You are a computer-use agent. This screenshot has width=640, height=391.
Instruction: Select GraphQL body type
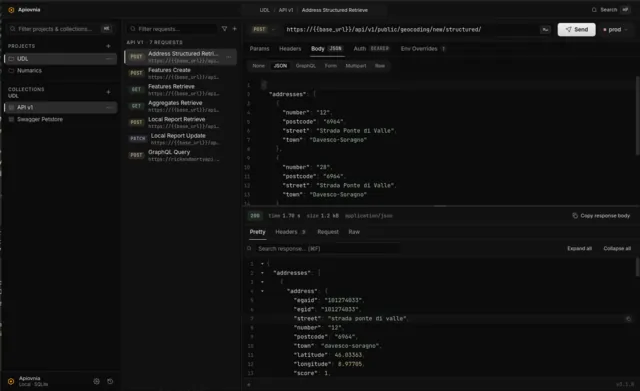306,66
